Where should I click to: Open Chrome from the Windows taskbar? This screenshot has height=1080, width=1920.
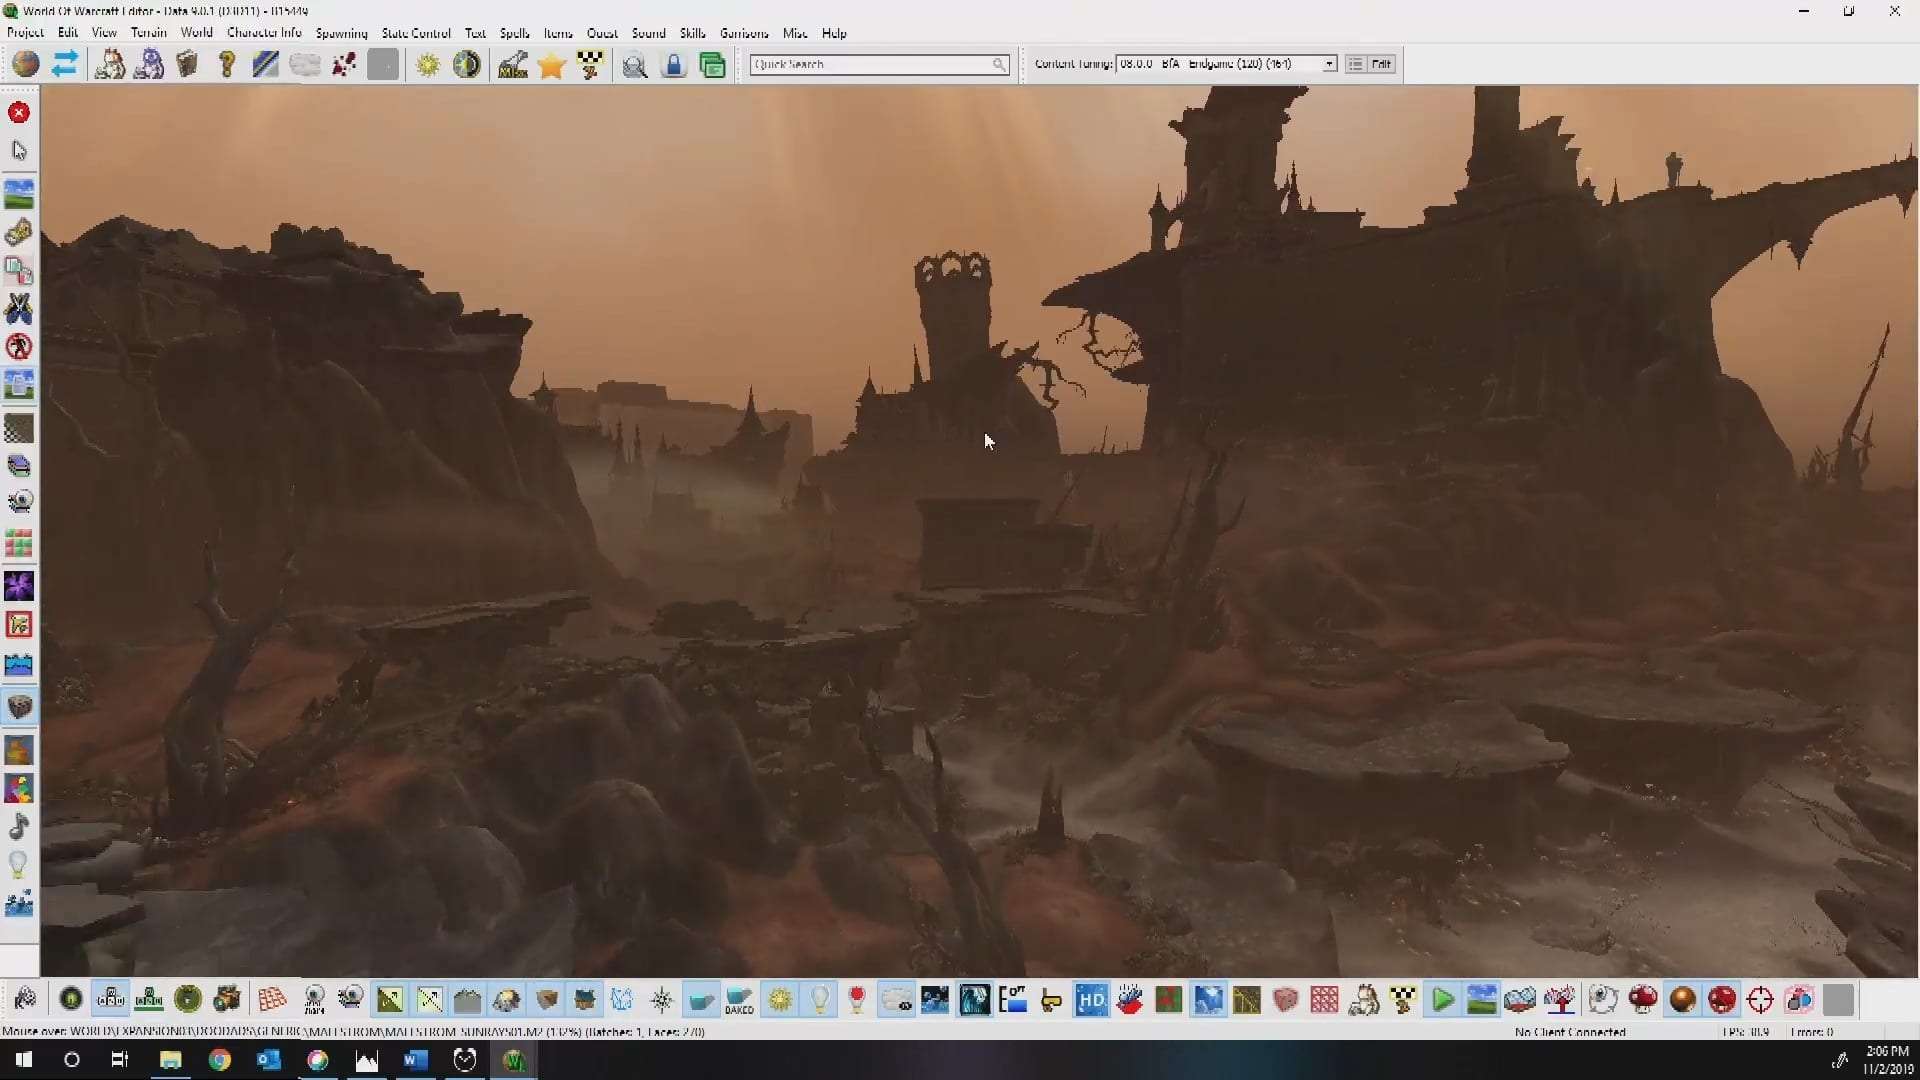coord(220,1060)
